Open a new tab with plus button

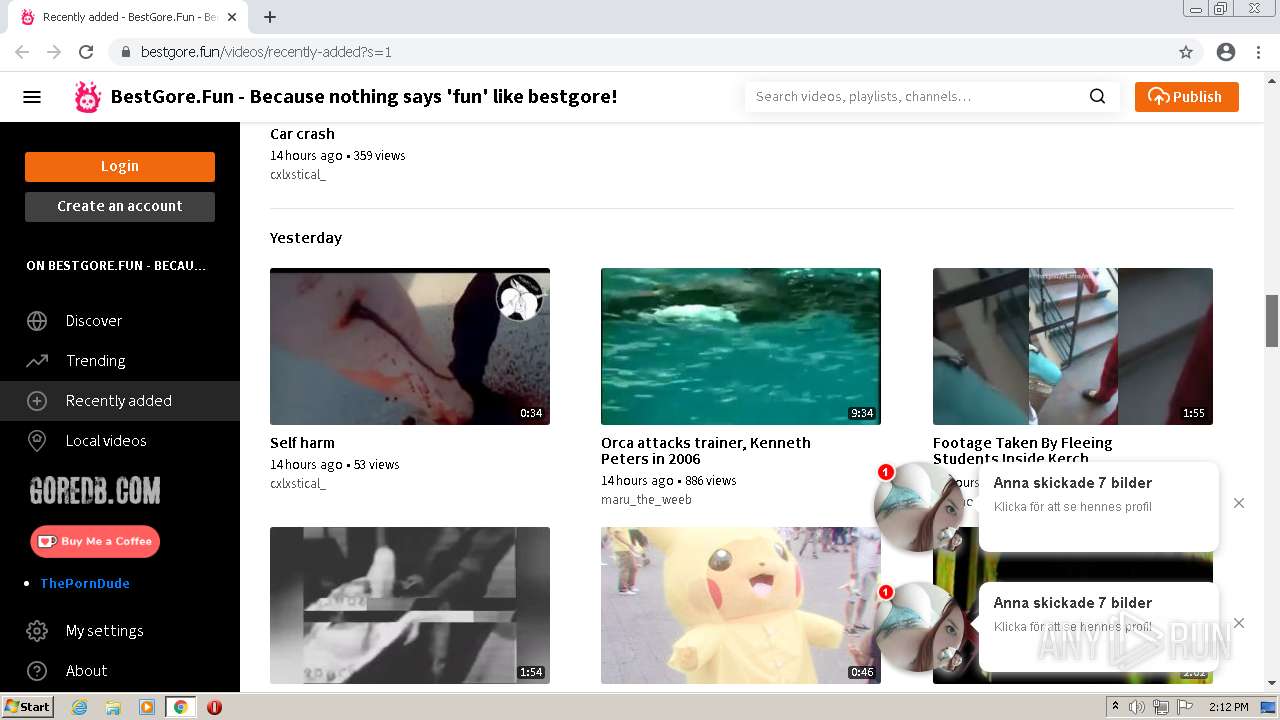pyautogui.click(x=270, y=17)
